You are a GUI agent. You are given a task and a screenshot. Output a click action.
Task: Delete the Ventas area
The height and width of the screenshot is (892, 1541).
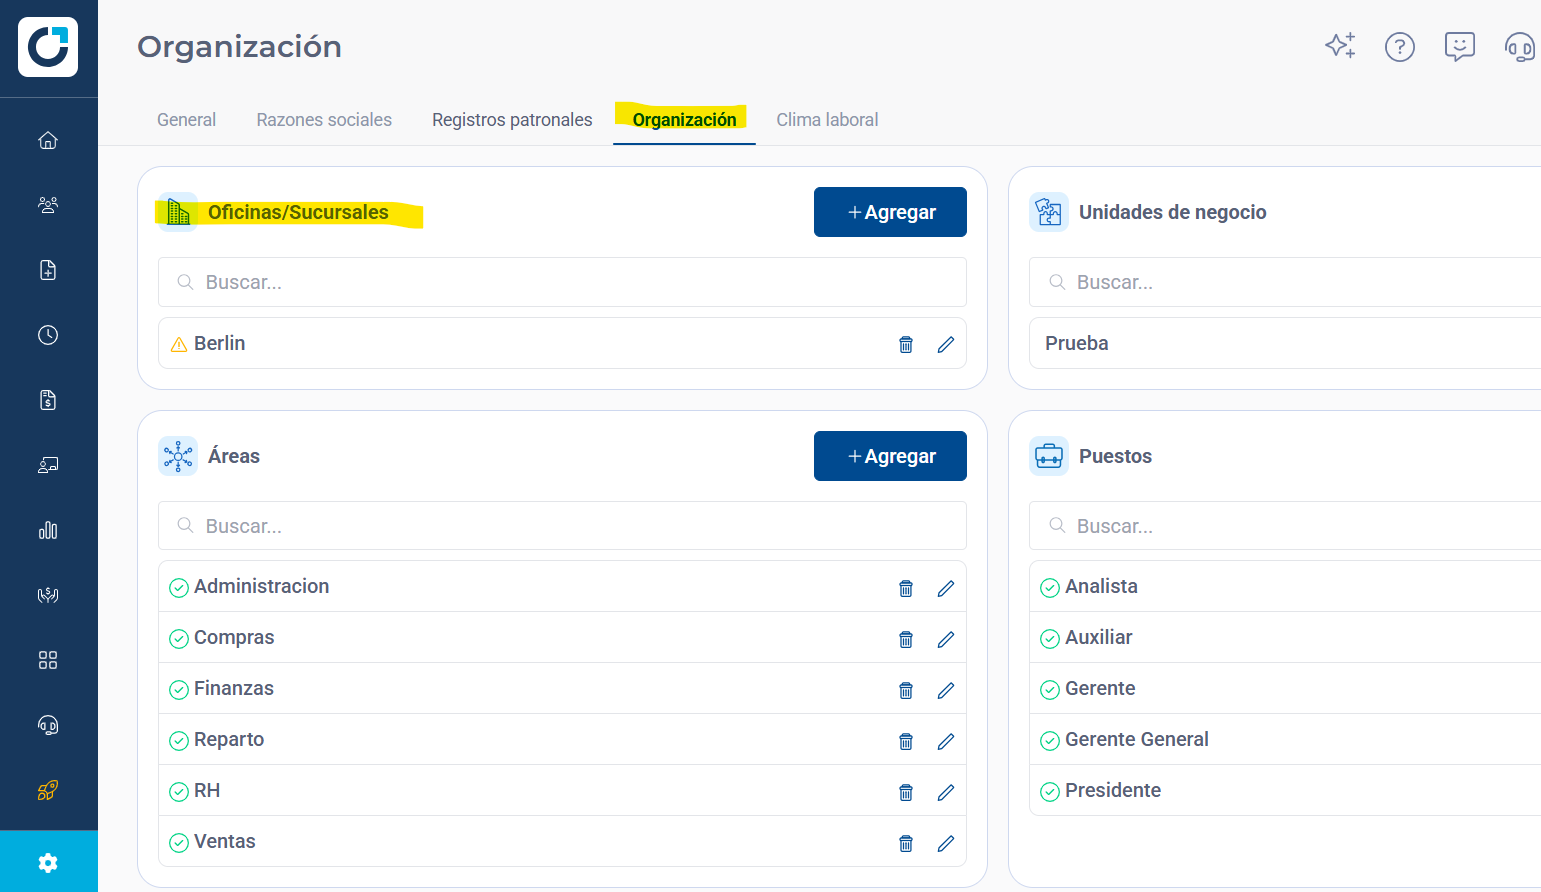click(906, 843)
